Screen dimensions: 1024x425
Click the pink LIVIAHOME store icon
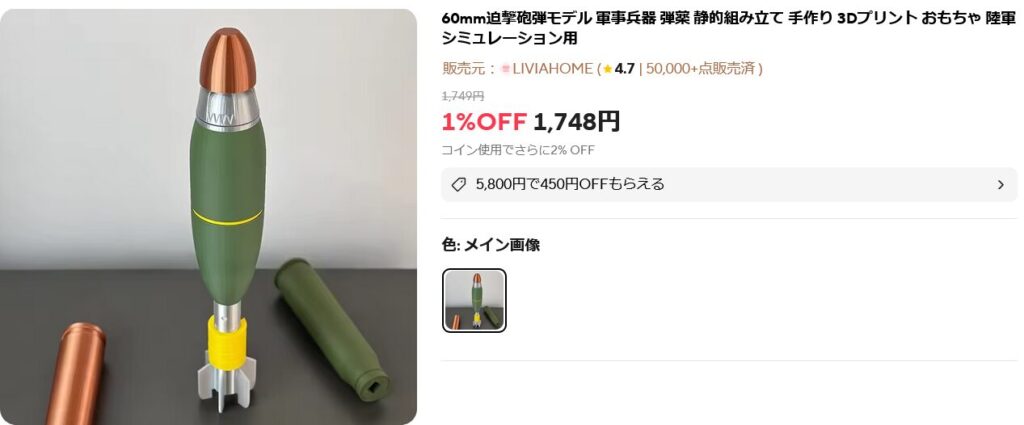(x=505, y=69)
